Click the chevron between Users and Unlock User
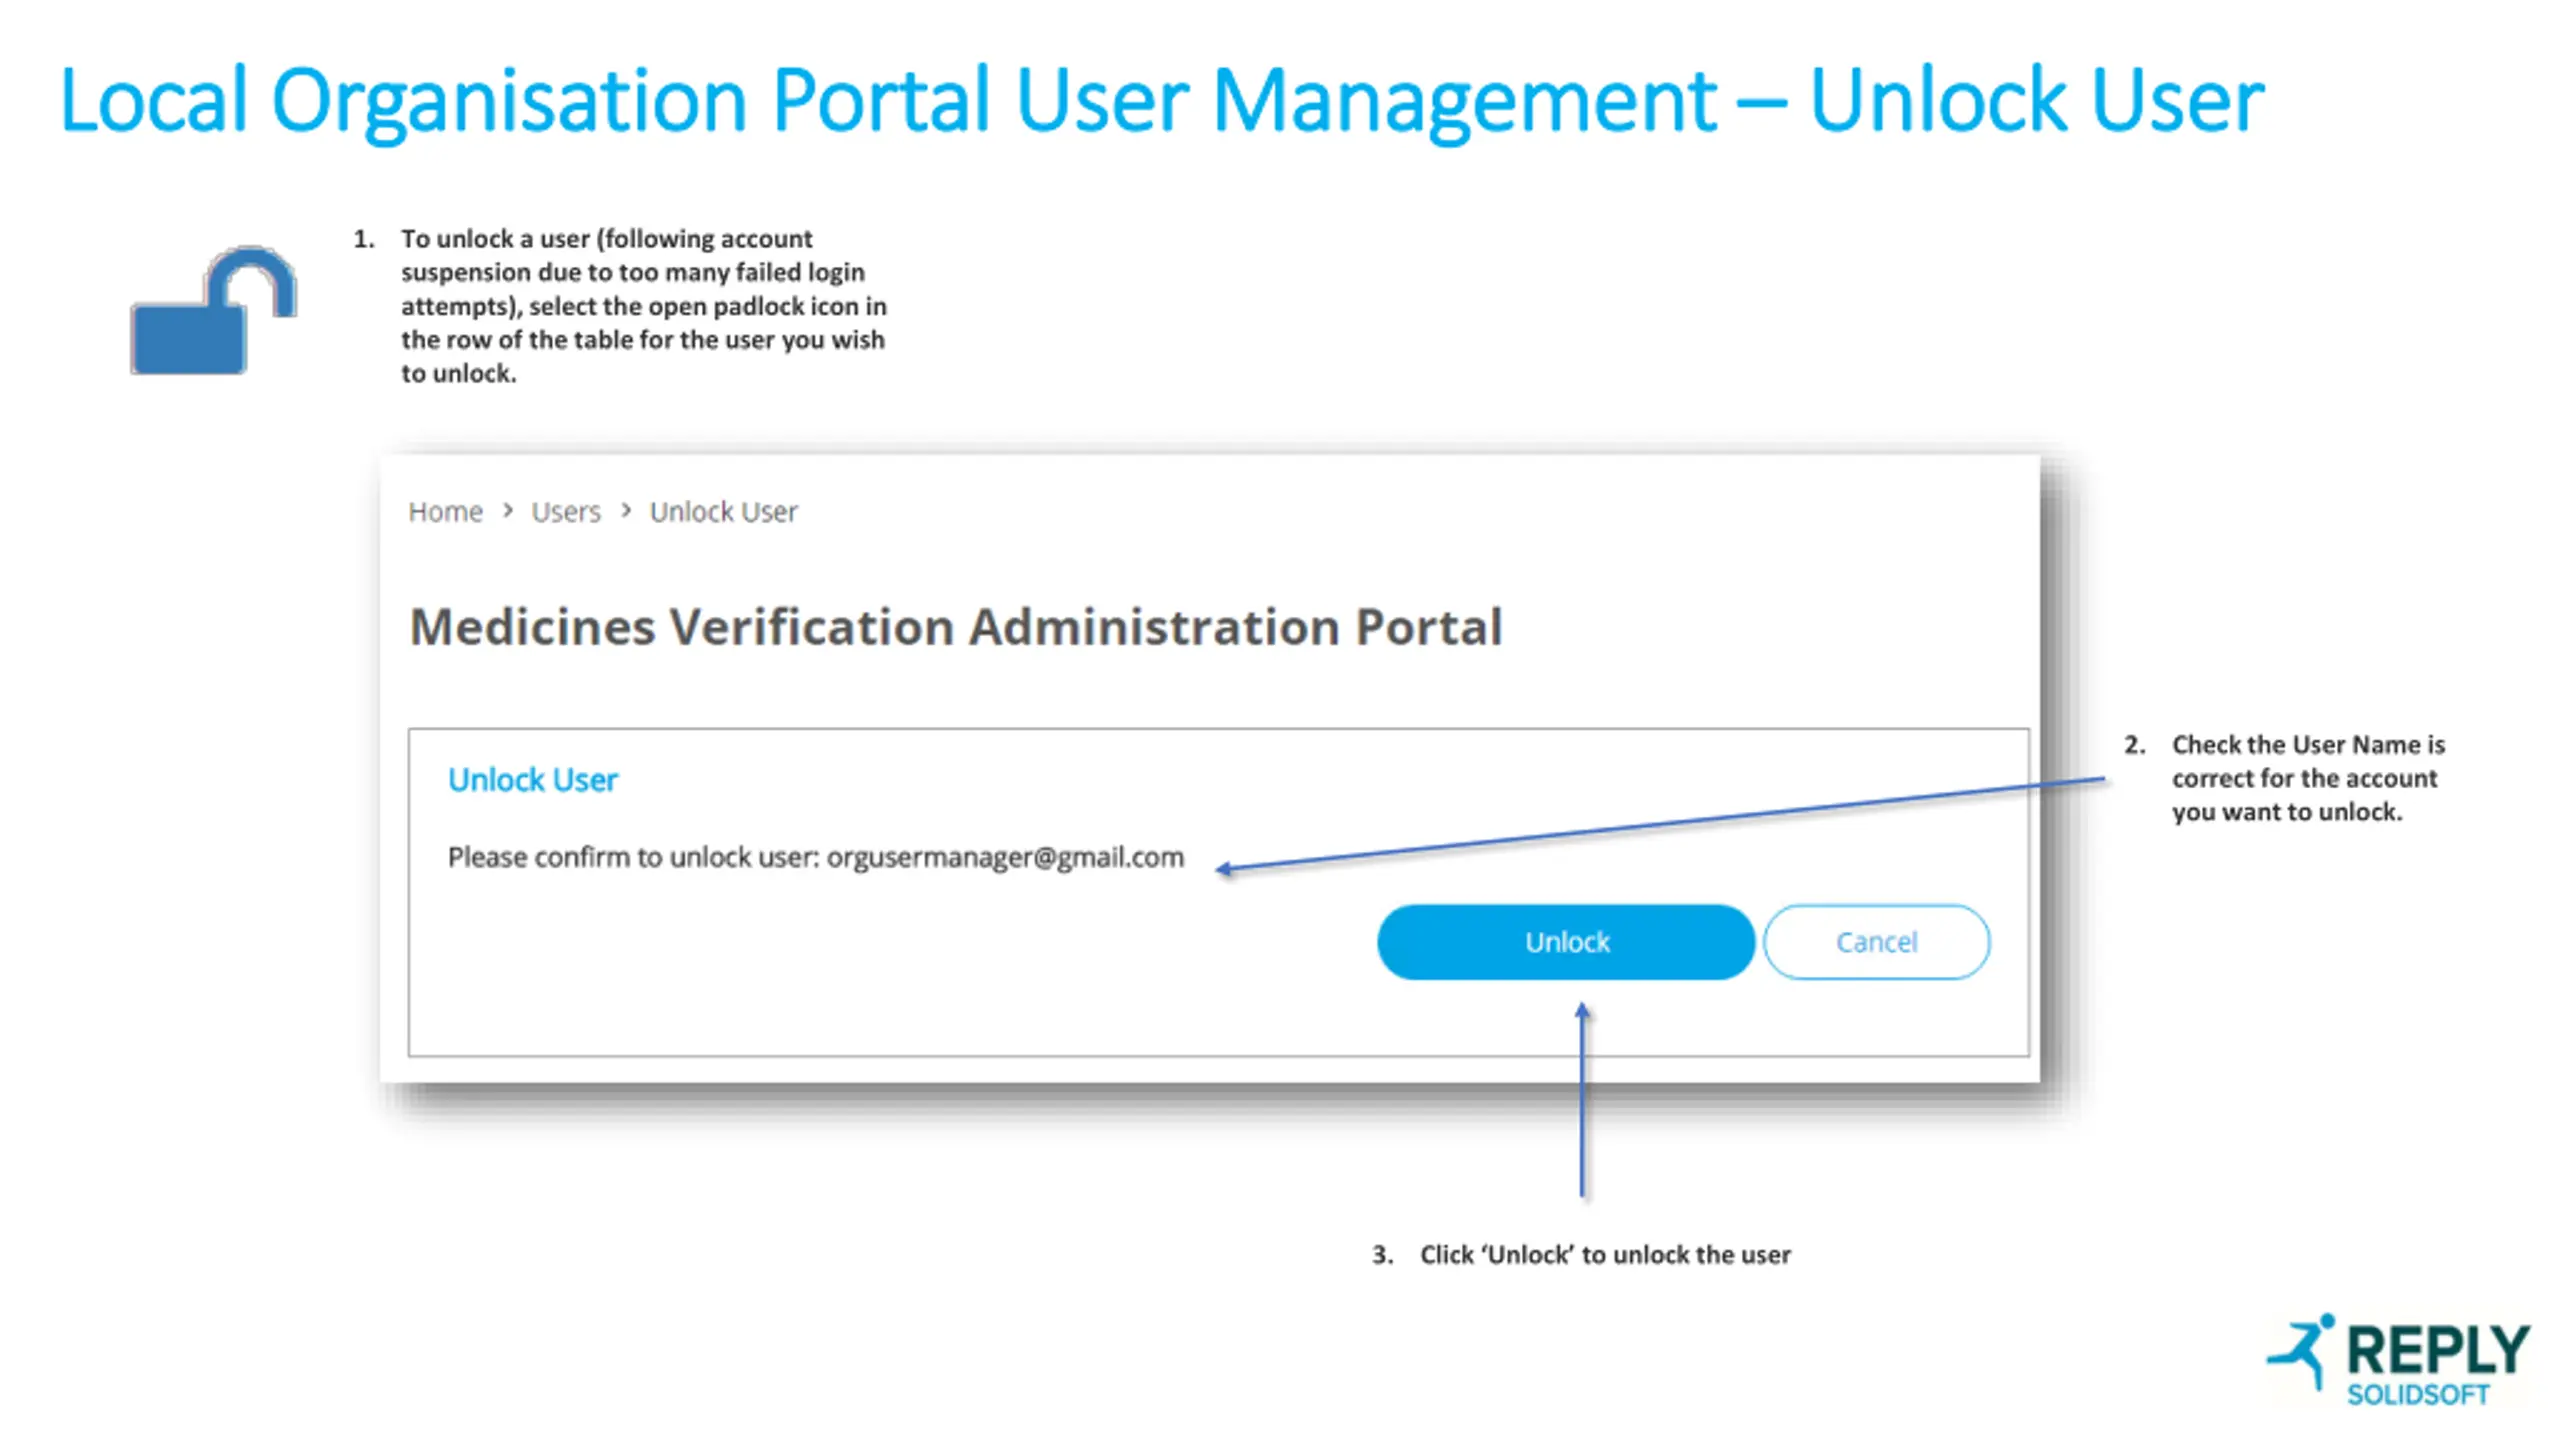The width and height of the screenshot is (2560, 1440). click(x=626, y=511)
